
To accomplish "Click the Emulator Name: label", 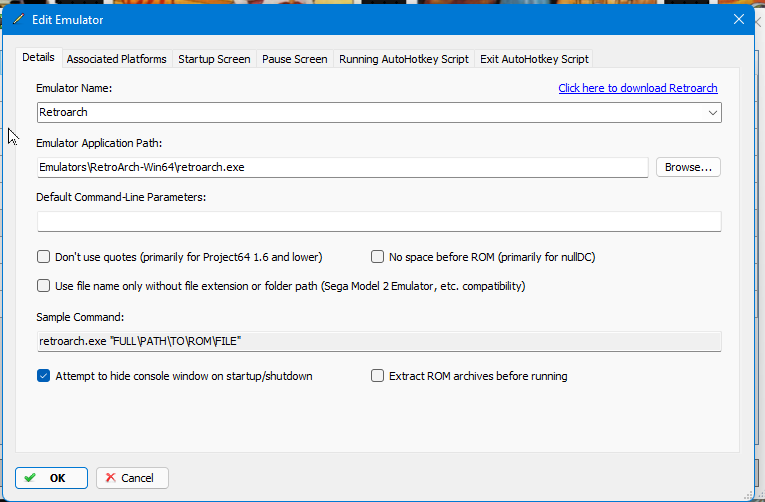I will click(74, 88).
